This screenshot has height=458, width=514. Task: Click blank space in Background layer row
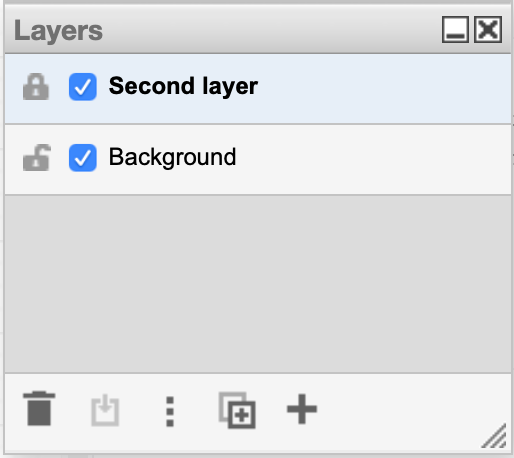coord(373,159)
